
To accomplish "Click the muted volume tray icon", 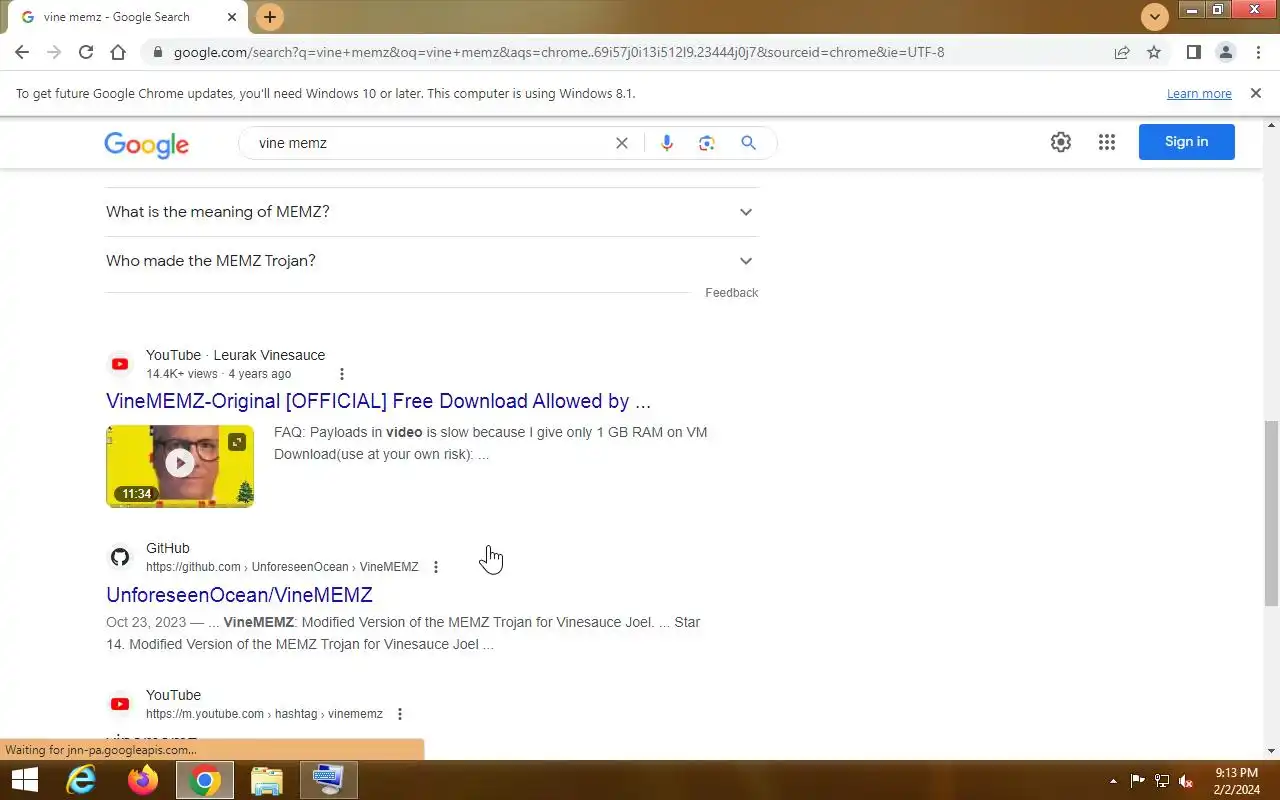I will (1186, 781).
